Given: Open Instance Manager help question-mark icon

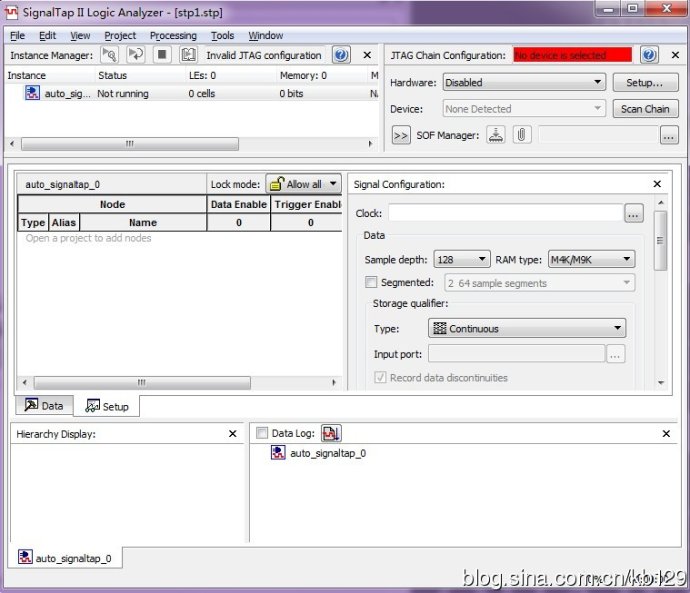Looking at the screenshot, I should click(x=341, y=55).
